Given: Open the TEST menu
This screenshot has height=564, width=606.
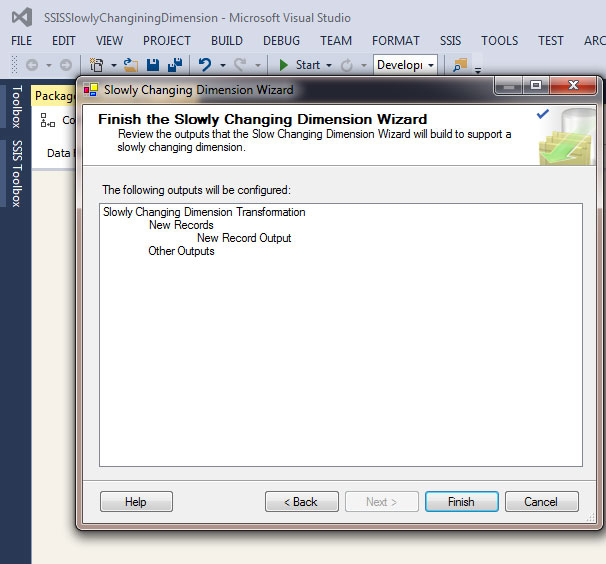Looking at the screenshot, I should 551,41.
